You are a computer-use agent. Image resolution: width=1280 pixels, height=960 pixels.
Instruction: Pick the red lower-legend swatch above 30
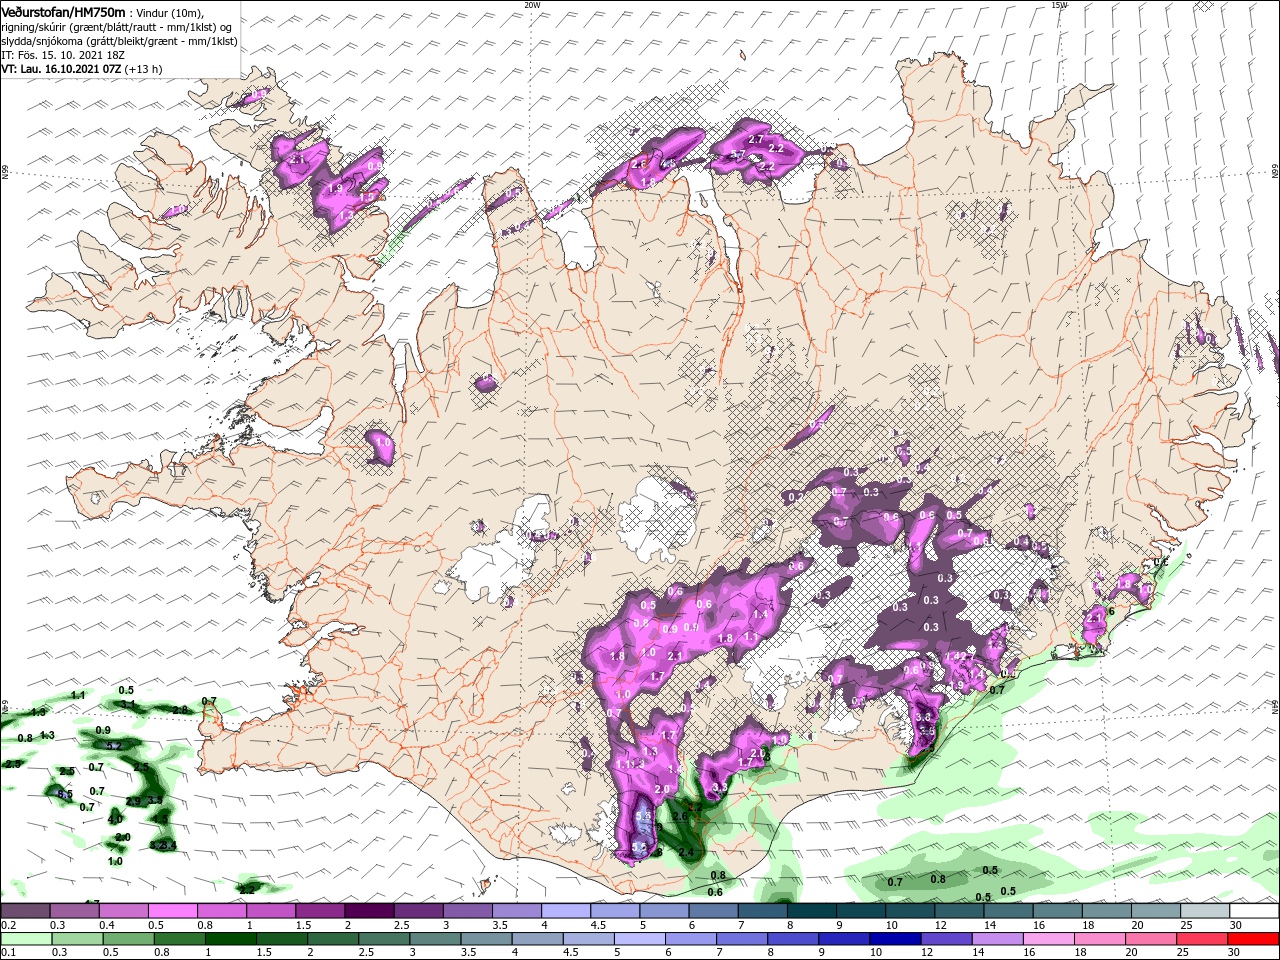tap(1254, 939)
